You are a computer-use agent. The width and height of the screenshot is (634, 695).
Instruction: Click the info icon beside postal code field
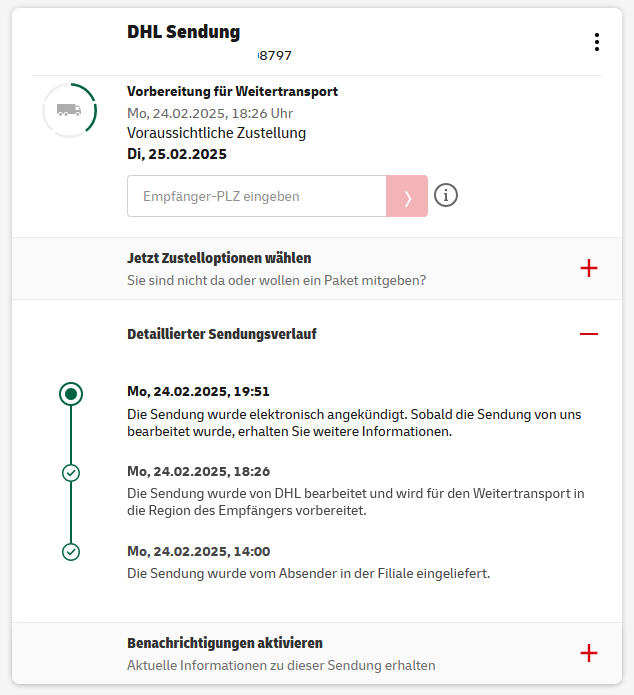pyautogui.click(x=446, y=195)
